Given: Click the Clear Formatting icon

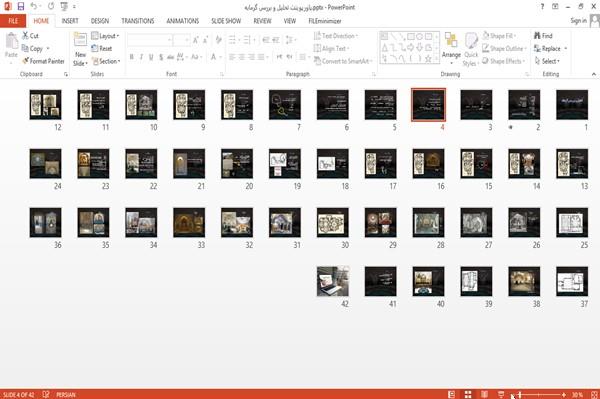Looking at the screenshot, I should click(218, 40).
